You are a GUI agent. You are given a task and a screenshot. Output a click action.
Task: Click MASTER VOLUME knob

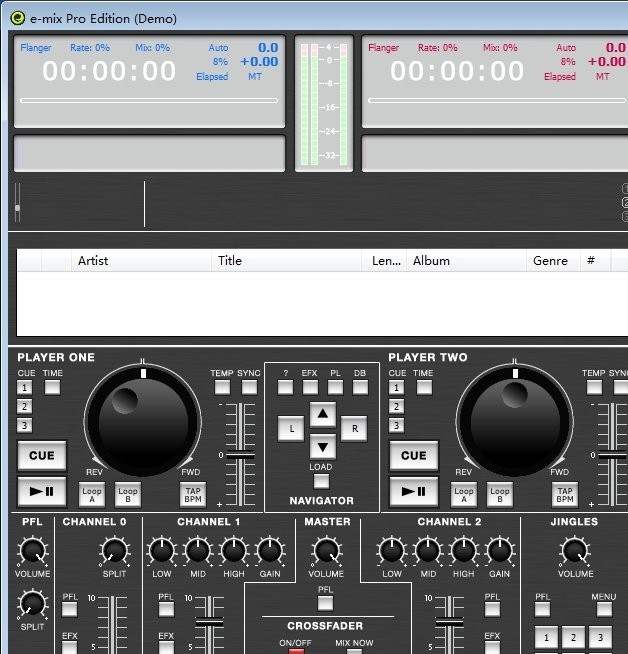327,551
